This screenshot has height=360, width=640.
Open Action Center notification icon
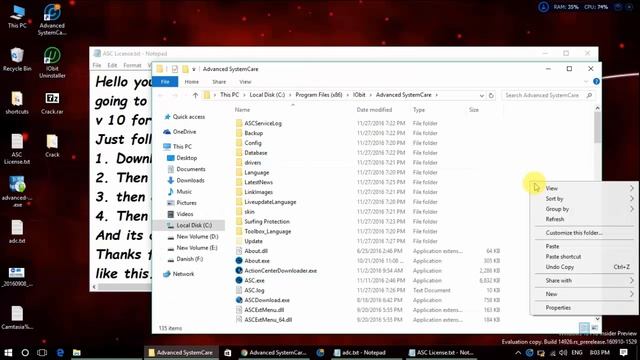pyautogui.click(x=624, y=352)
